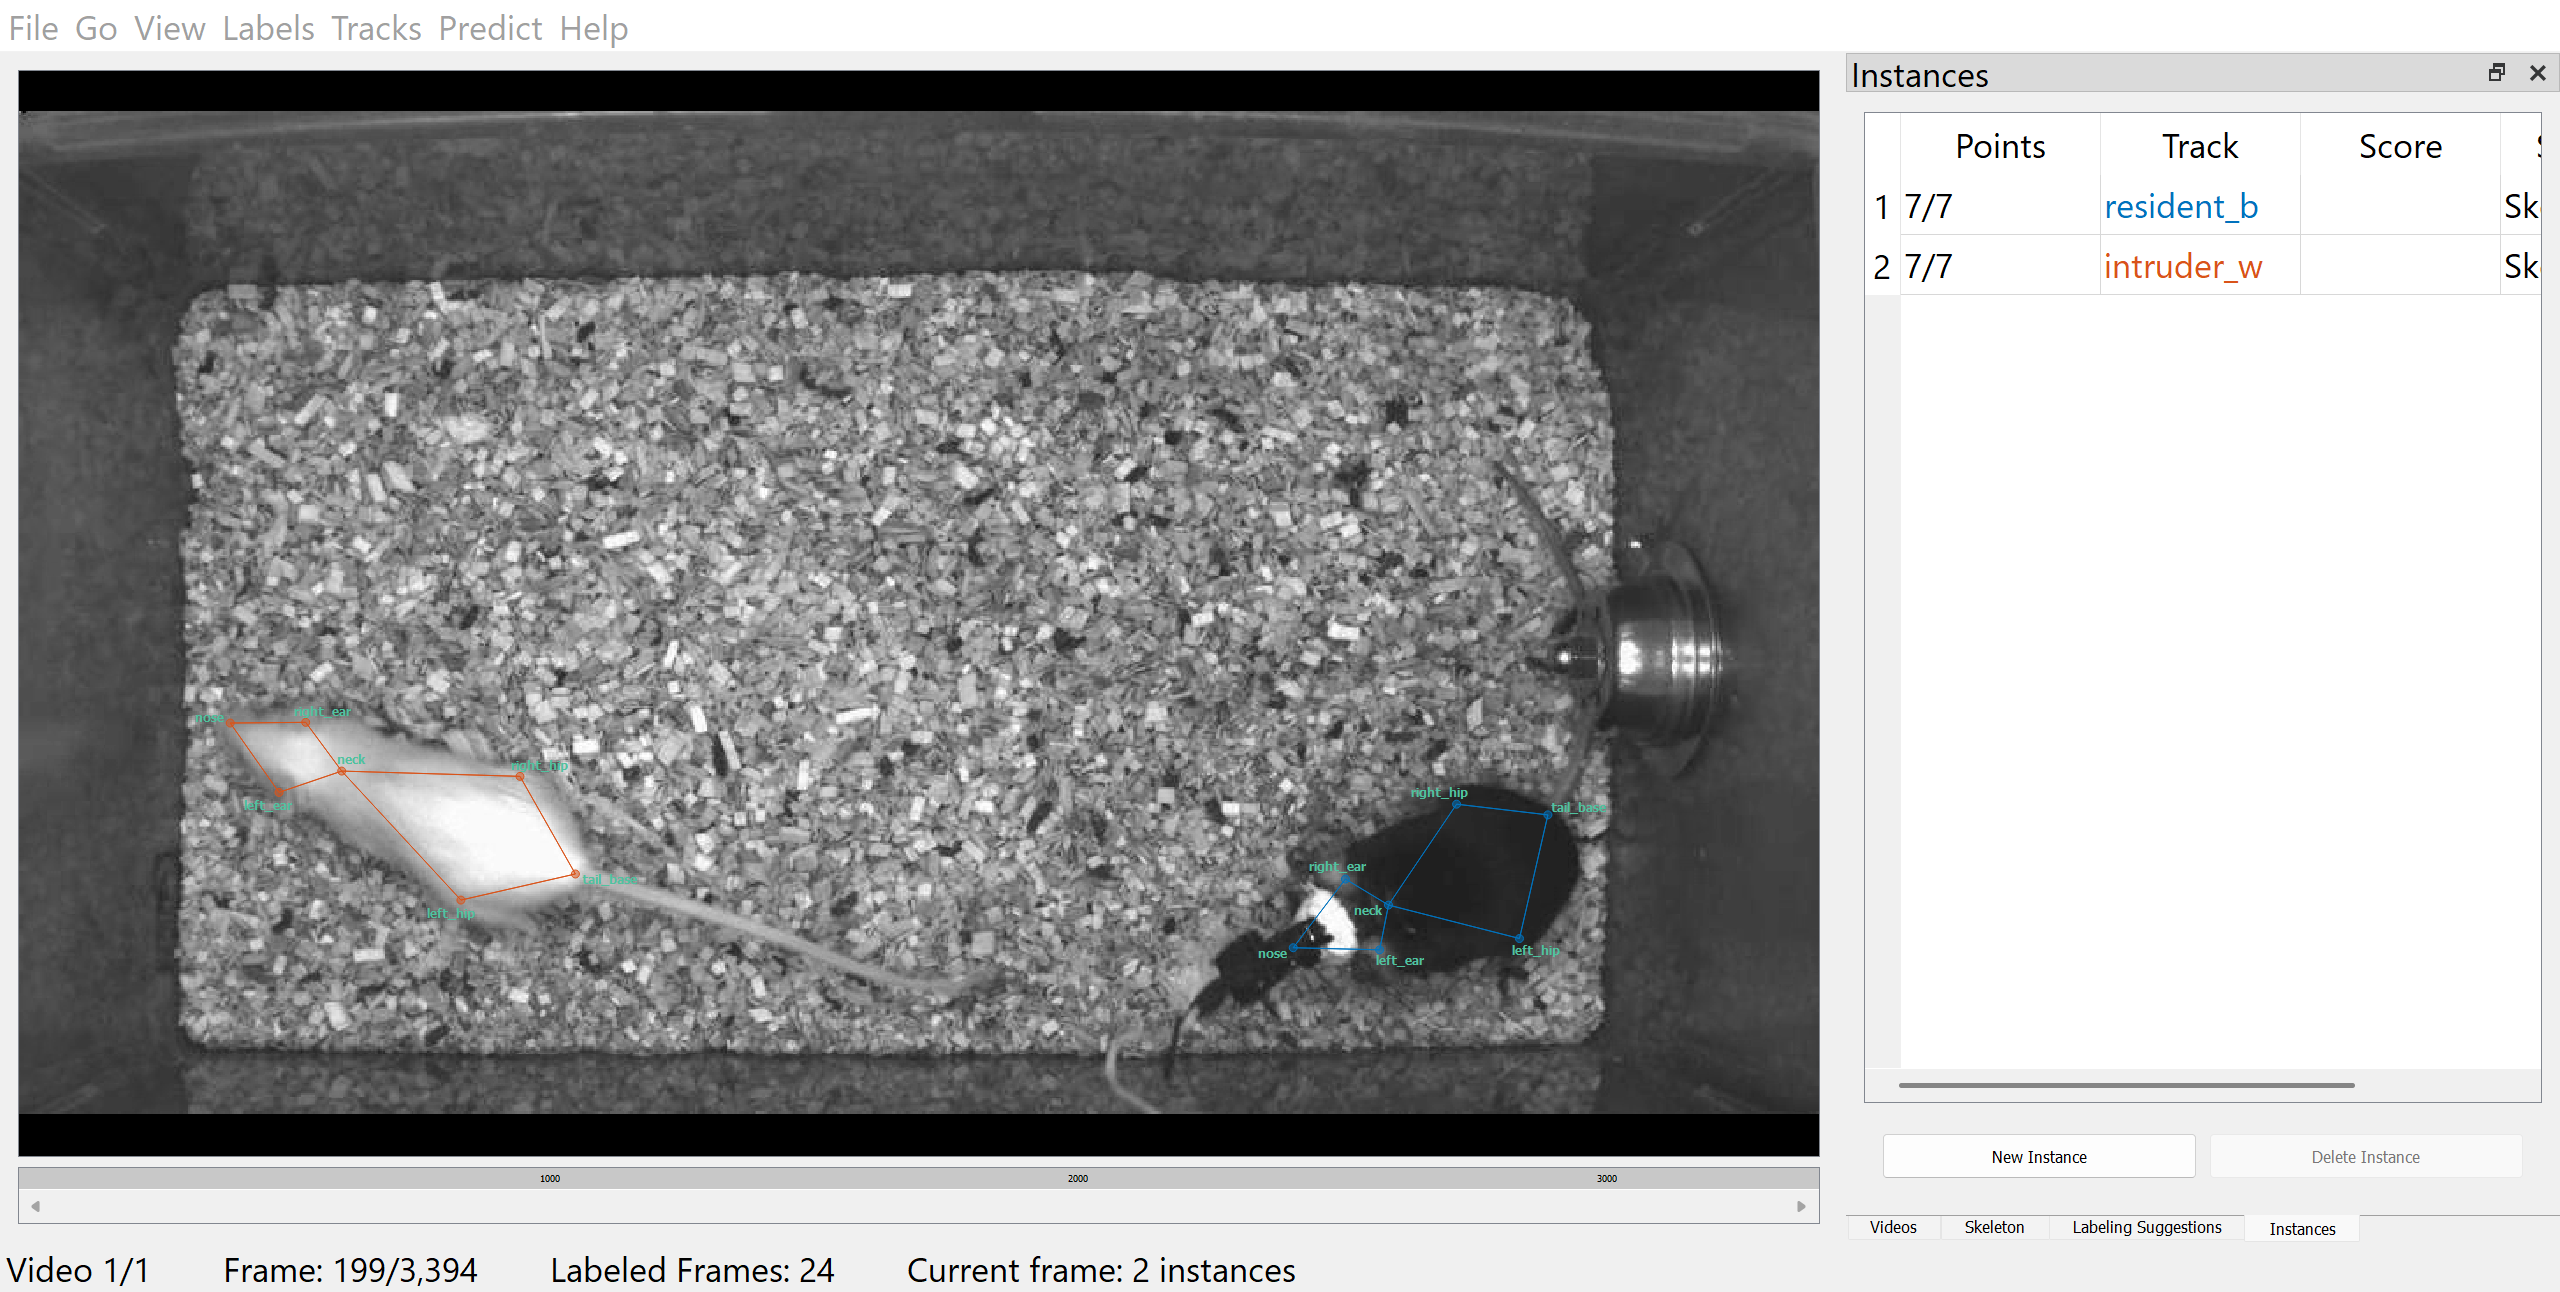Click the instances table horizontal scrollbar

2126,1085
